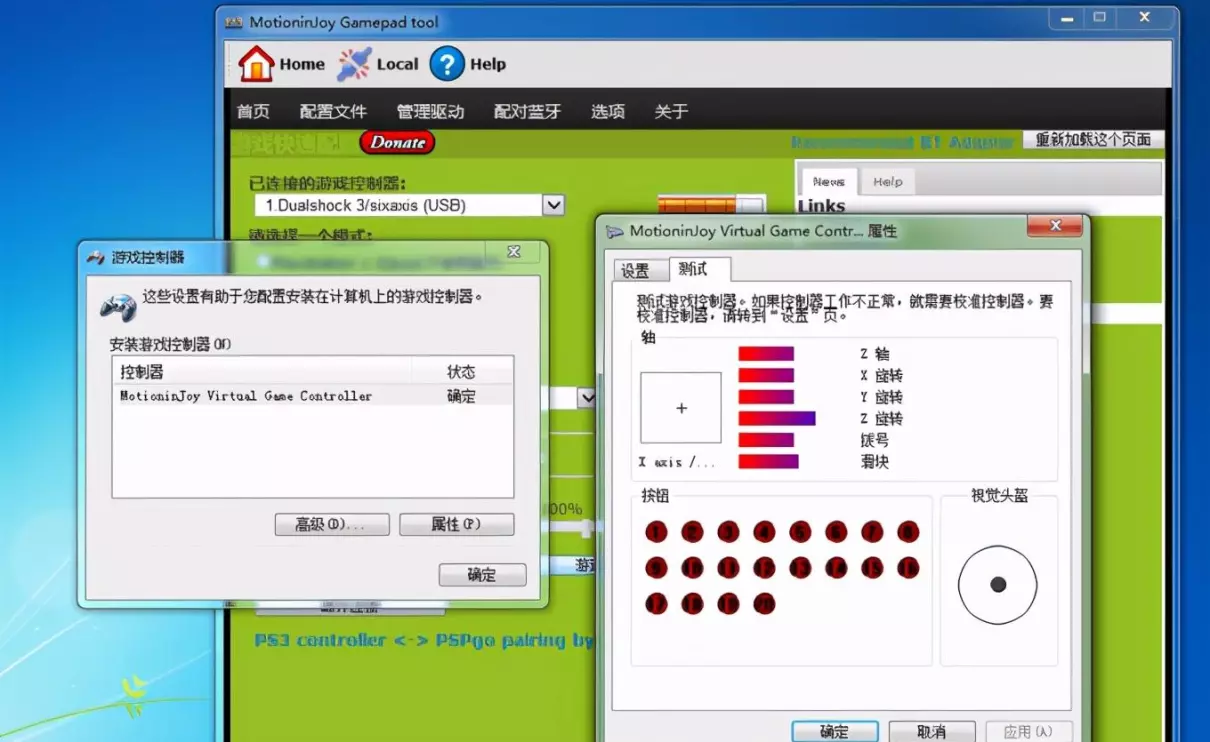
Task: Click button indicator 10
Action: click(692, 568)
